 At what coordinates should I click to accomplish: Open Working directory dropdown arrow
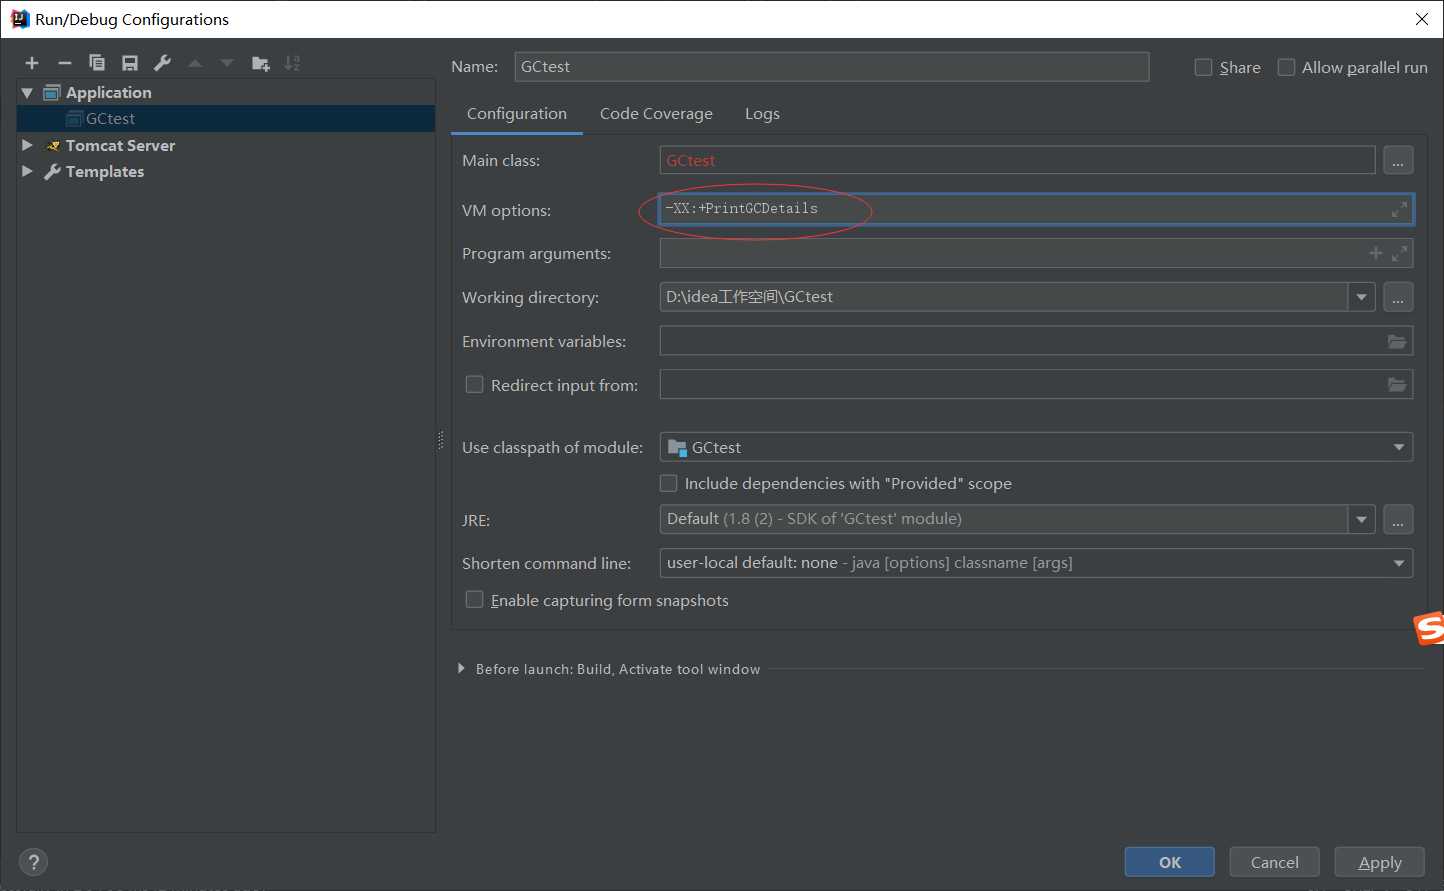pos(1361,297)
